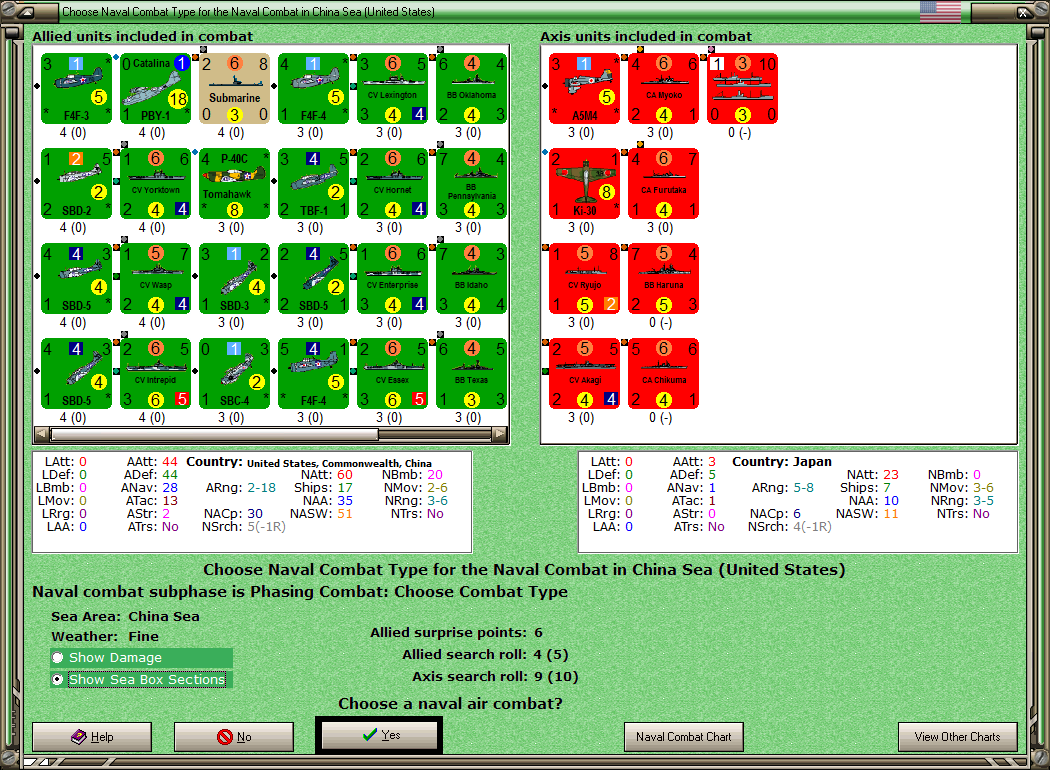Select the SBC-4 aircraft counter
1050x770 pixels.
234,374
